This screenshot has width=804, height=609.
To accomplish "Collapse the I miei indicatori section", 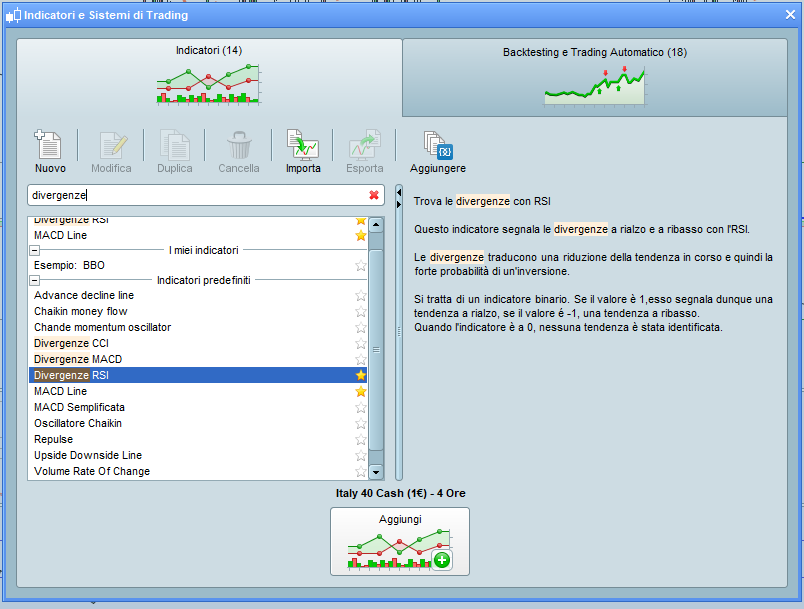I will tap(34, 251).
